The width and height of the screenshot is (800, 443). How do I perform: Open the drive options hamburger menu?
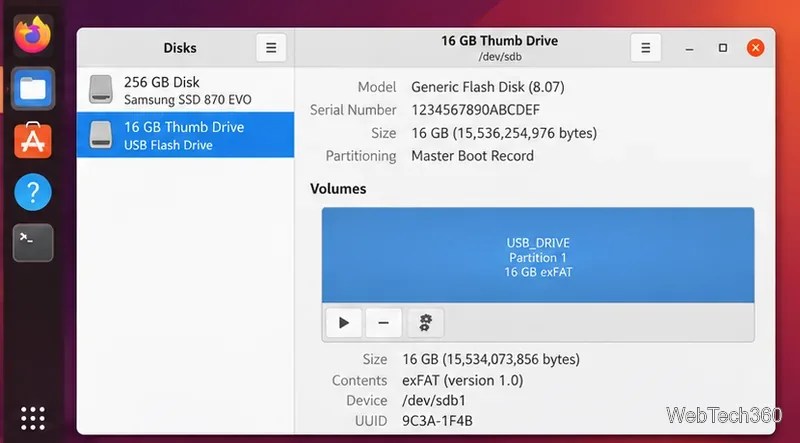pyautogui.click(x=645, y=48)
